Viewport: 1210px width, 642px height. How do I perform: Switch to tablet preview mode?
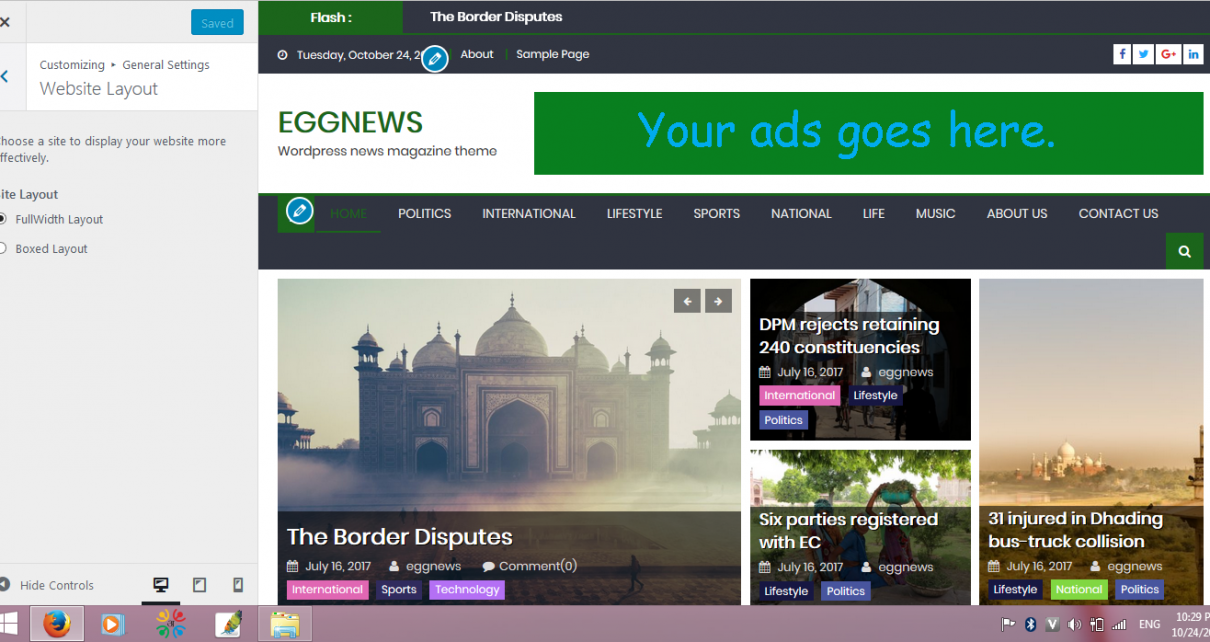point(199,585)
